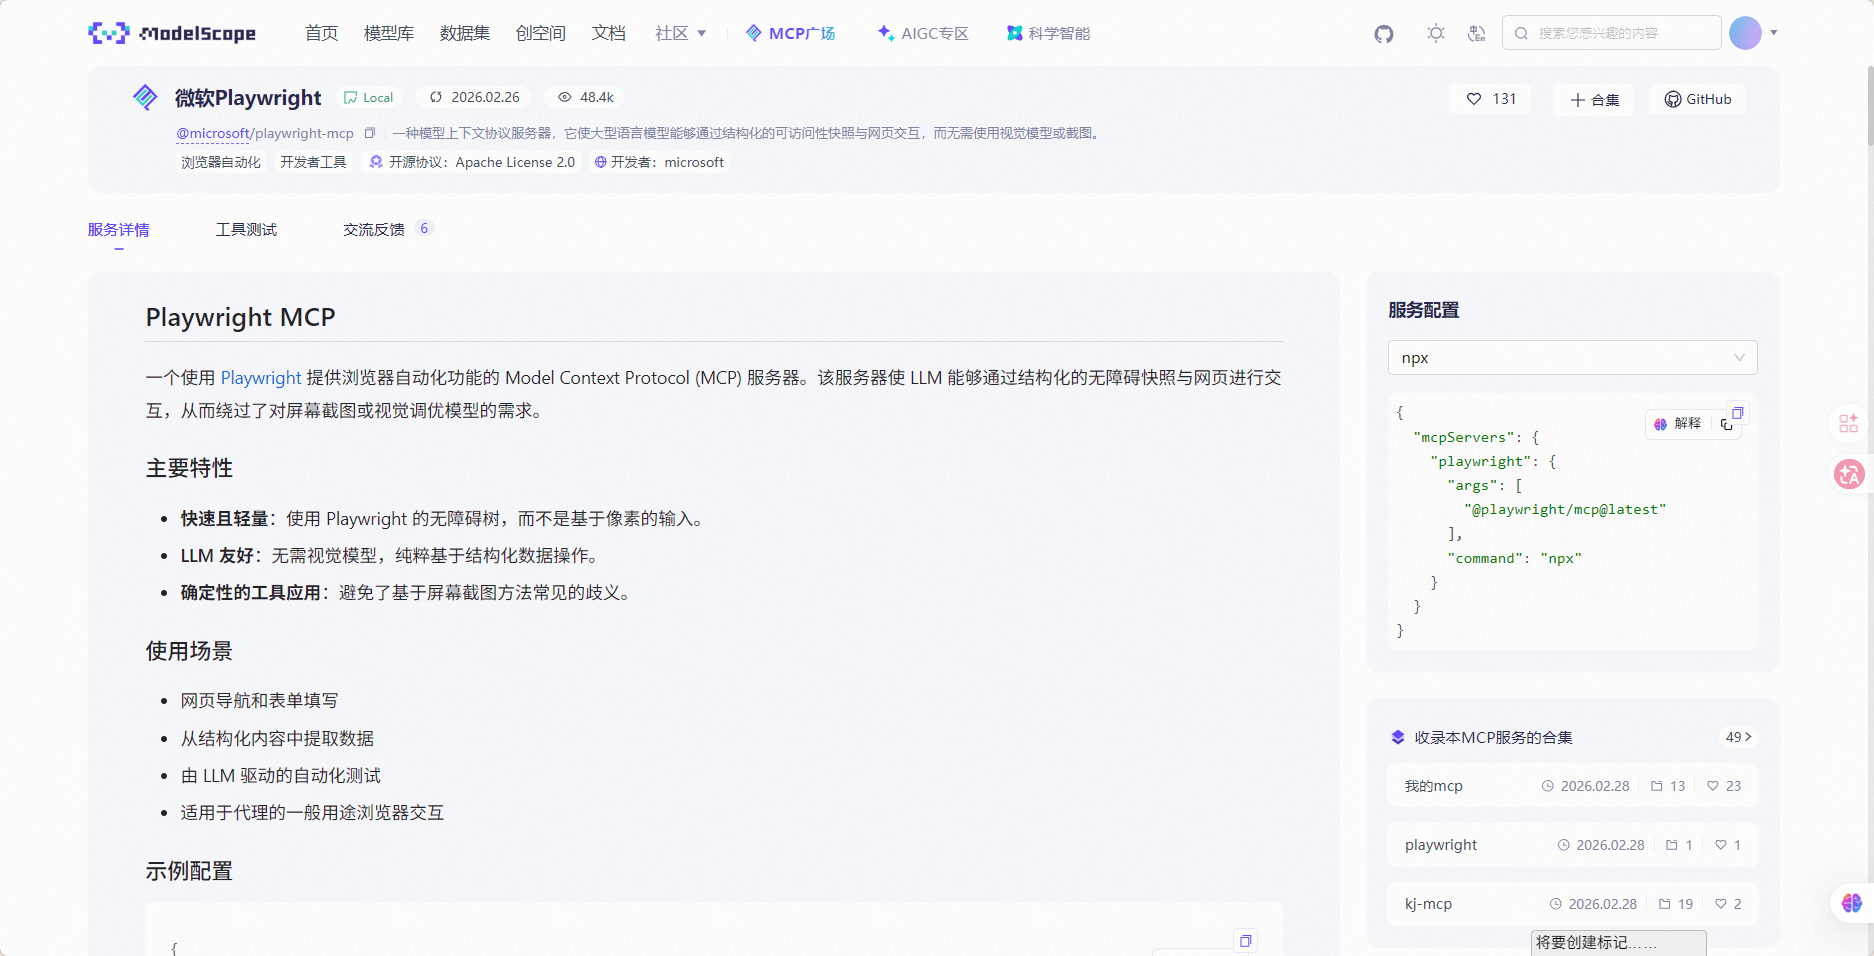Viewport: 1874px width, 956px height.
Task: Switch to the 工具测试 tab
Action: click(x=246, y=230)
